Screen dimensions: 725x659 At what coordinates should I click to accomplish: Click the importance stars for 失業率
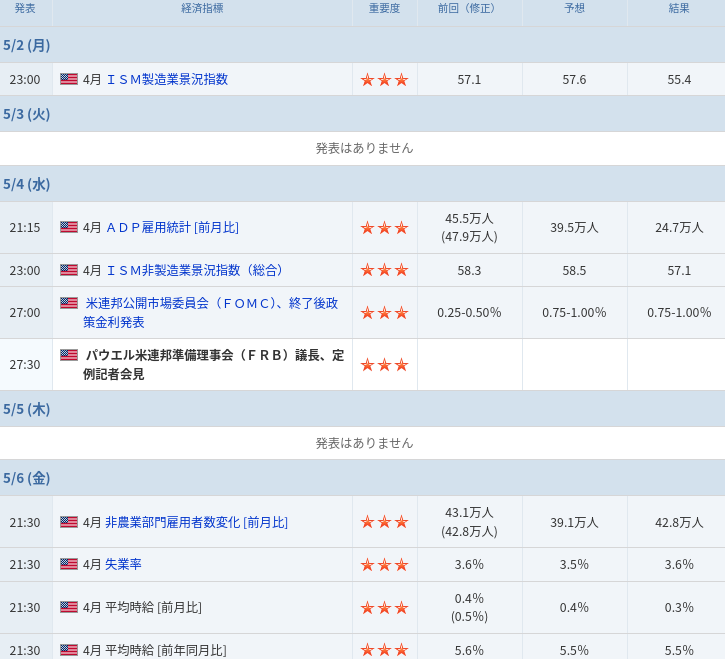click(x=384, y=564)
